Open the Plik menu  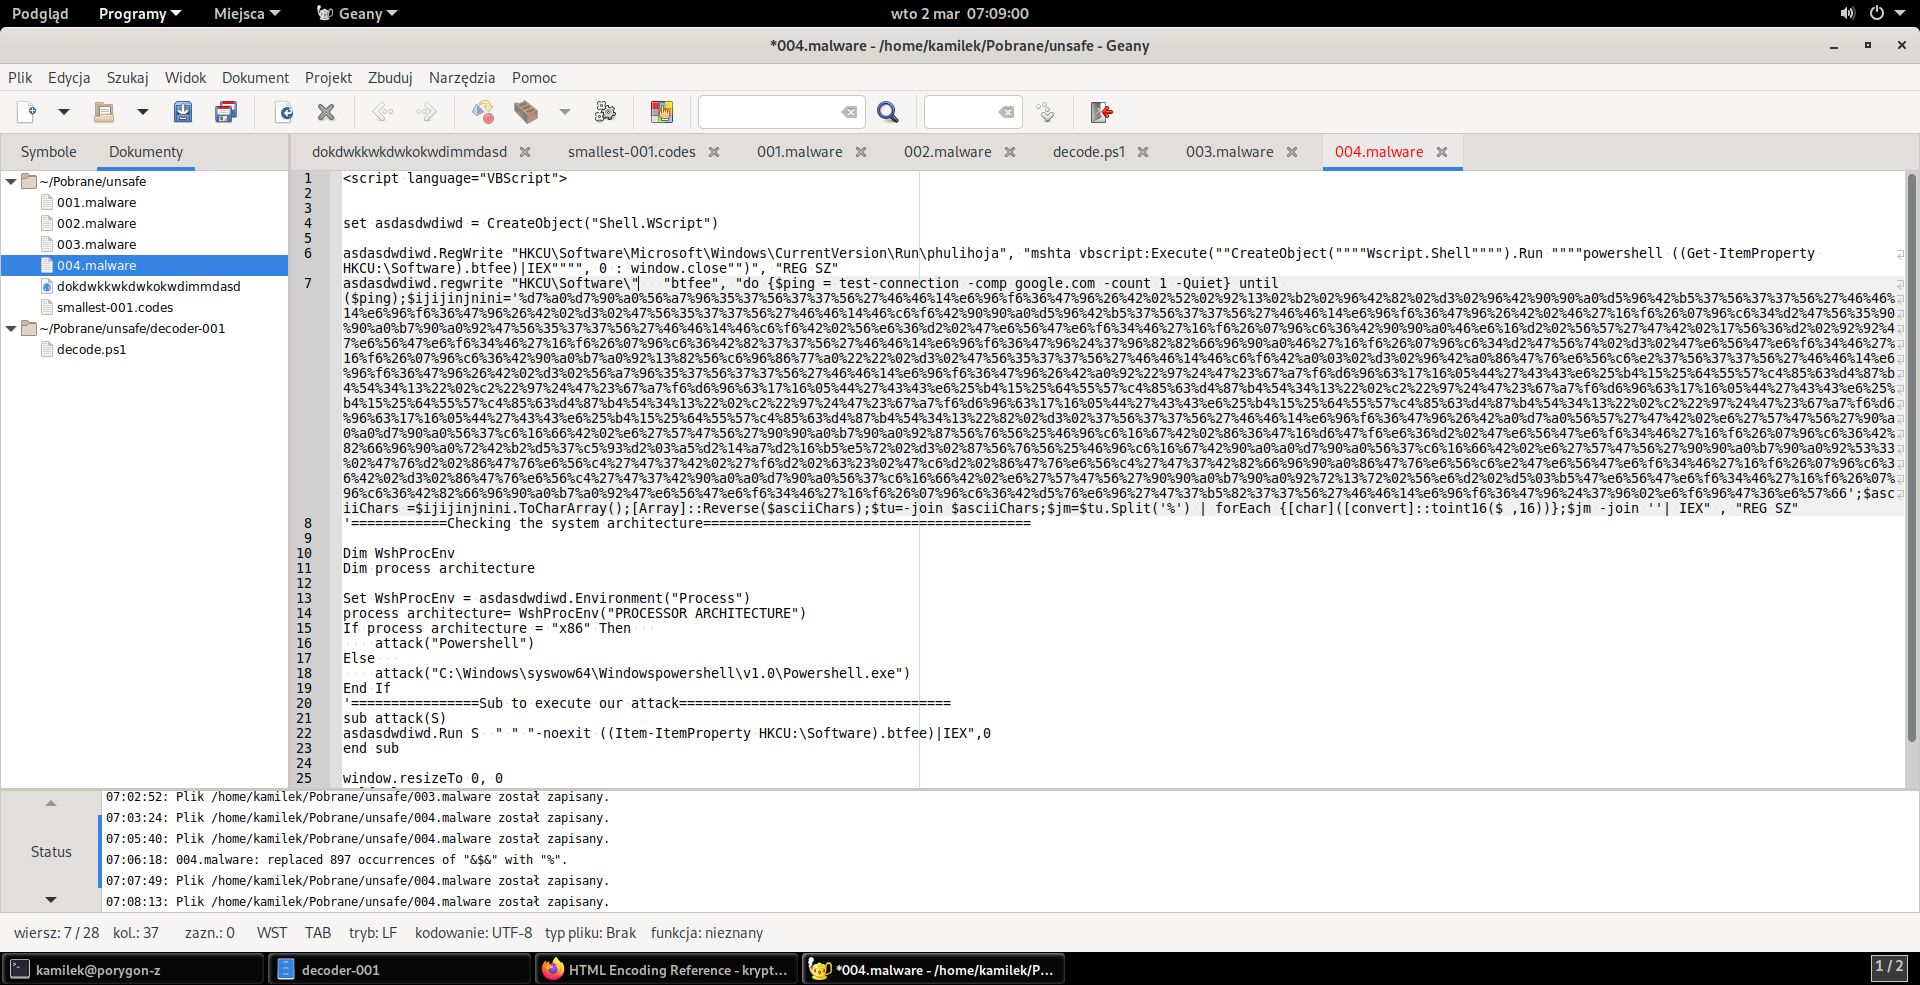(20, 78)
